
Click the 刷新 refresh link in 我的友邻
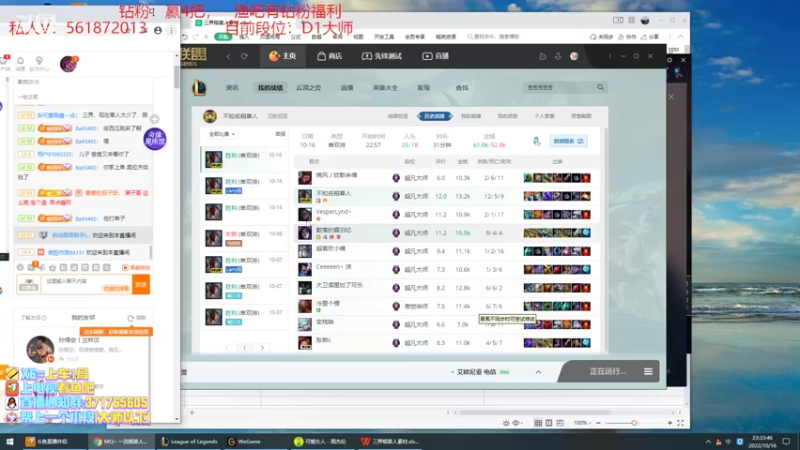137,318
